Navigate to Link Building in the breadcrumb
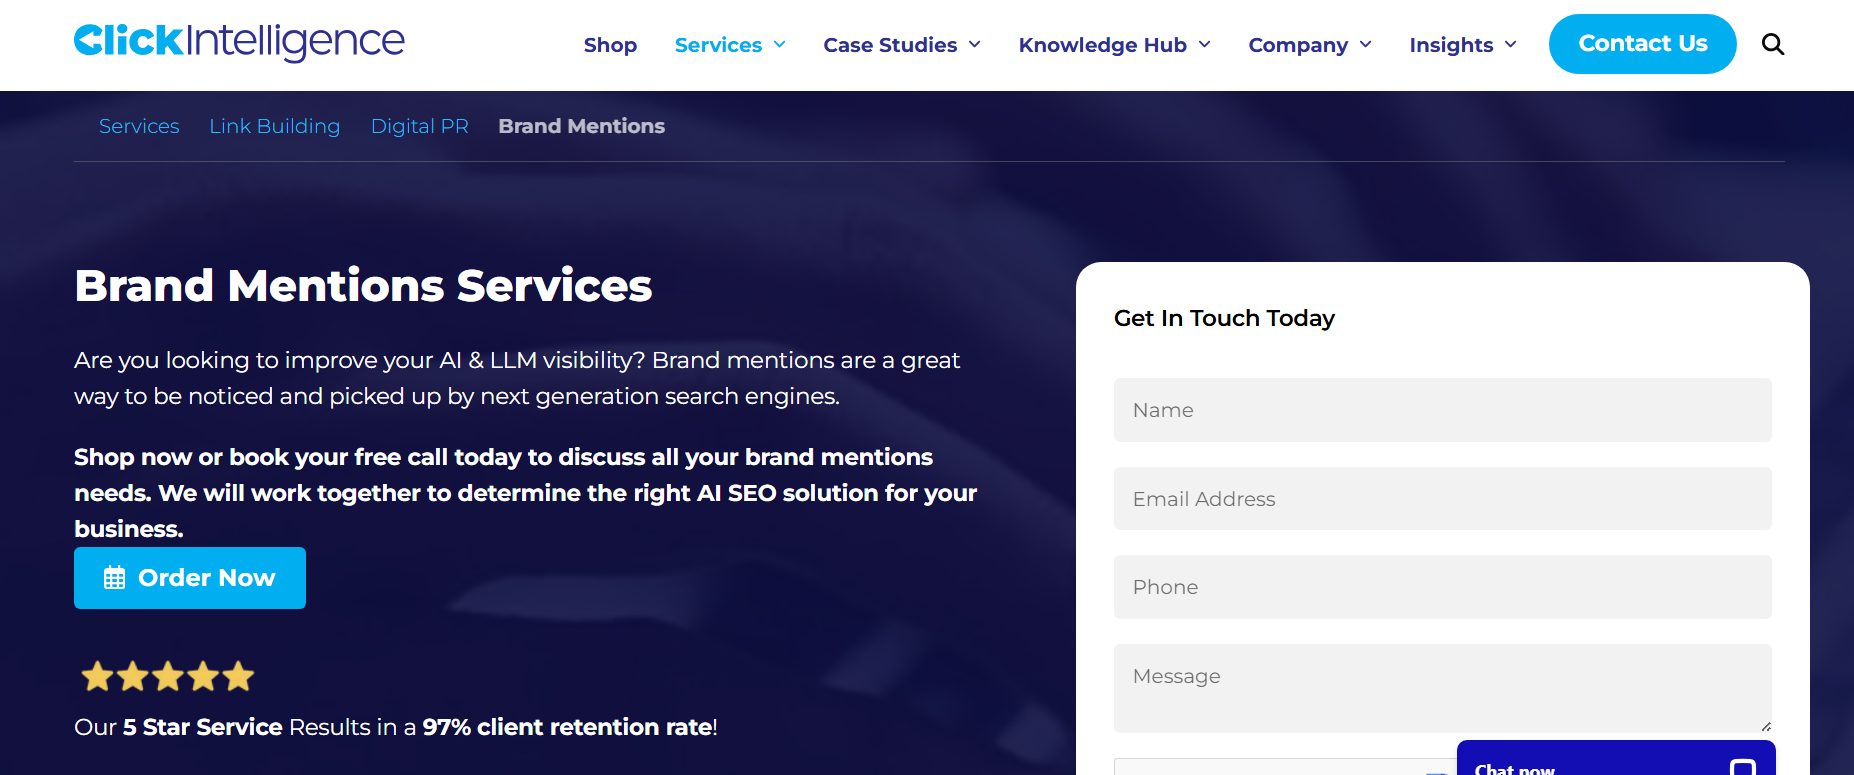This screenshot has width=1854, height=775. tap(274, 126)
